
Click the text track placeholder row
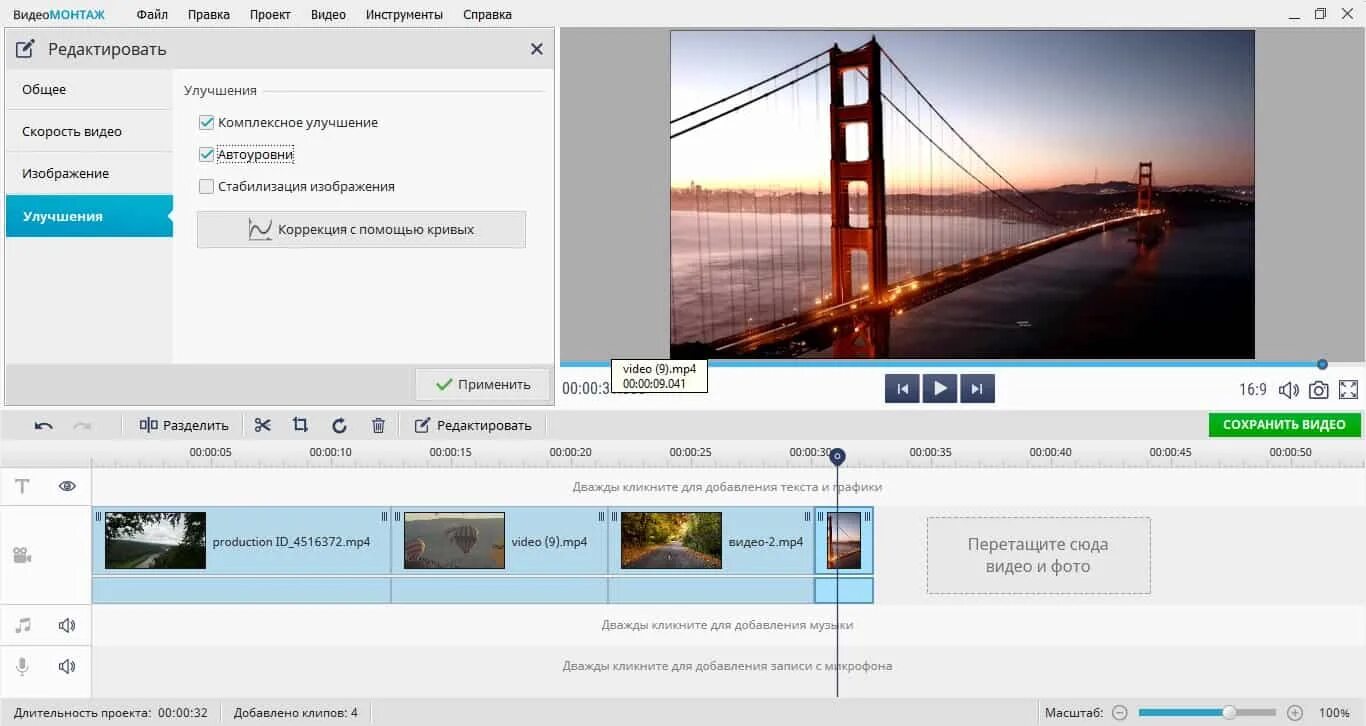(x=727, y=487)
